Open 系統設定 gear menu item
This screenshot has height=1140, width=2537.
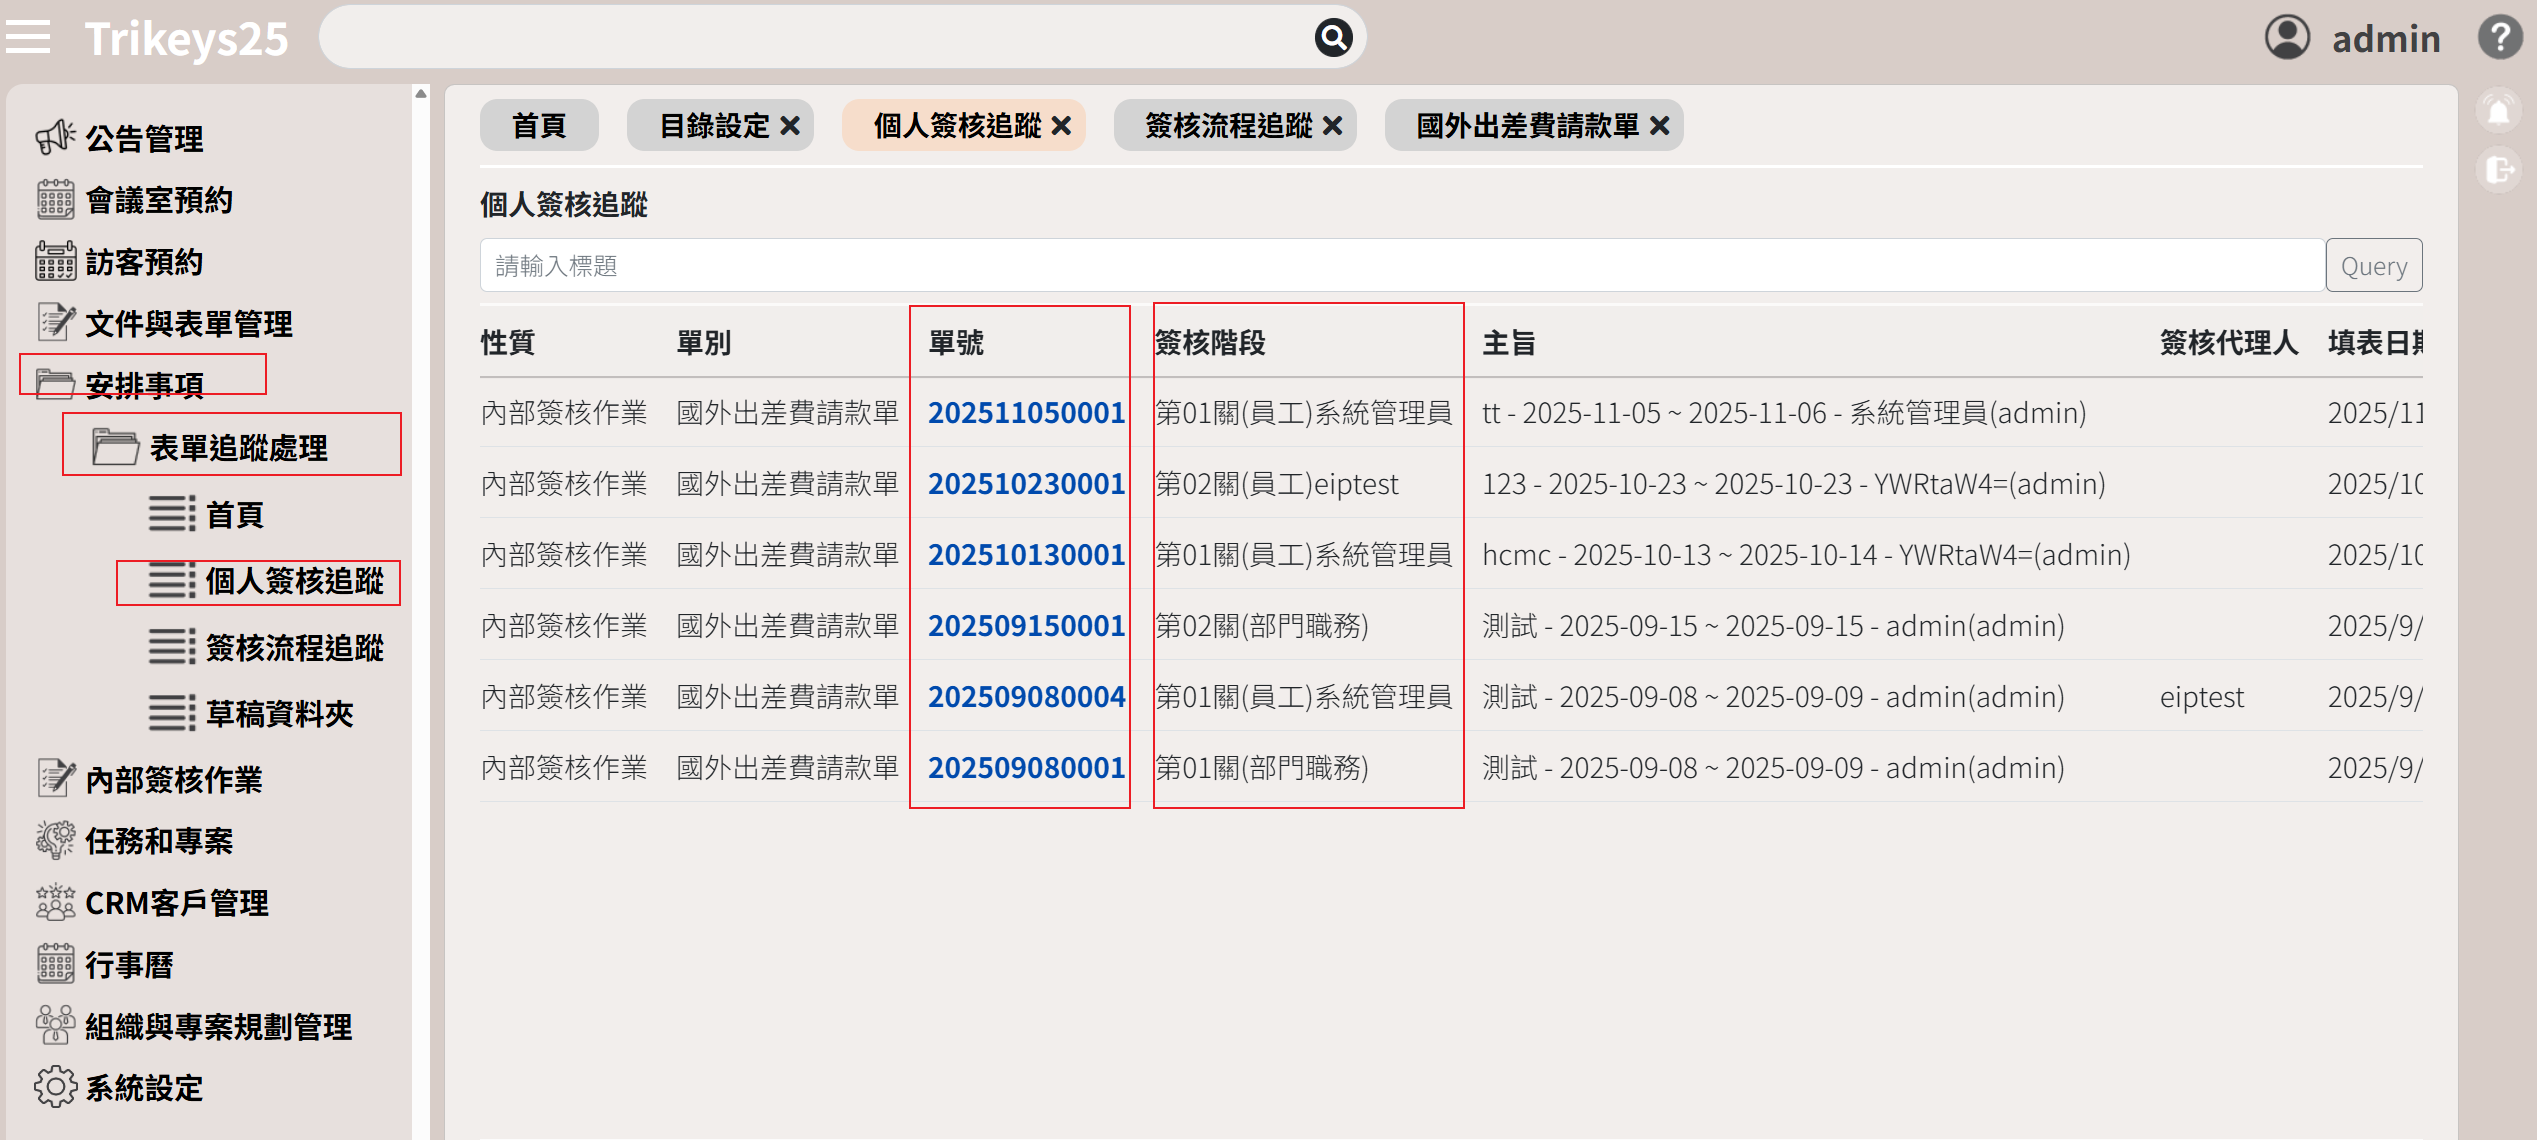click(x=143, y=1087)
